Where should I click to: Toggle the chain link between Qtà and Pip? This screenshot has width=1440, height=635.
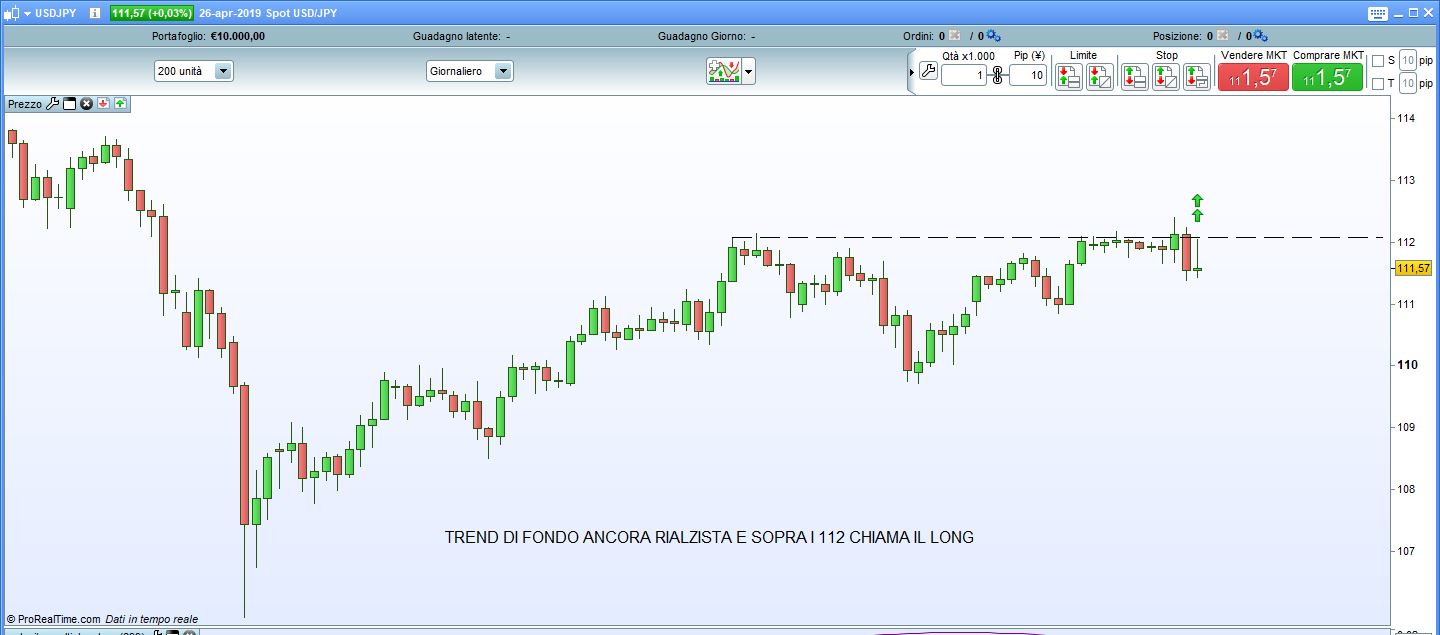997,75
